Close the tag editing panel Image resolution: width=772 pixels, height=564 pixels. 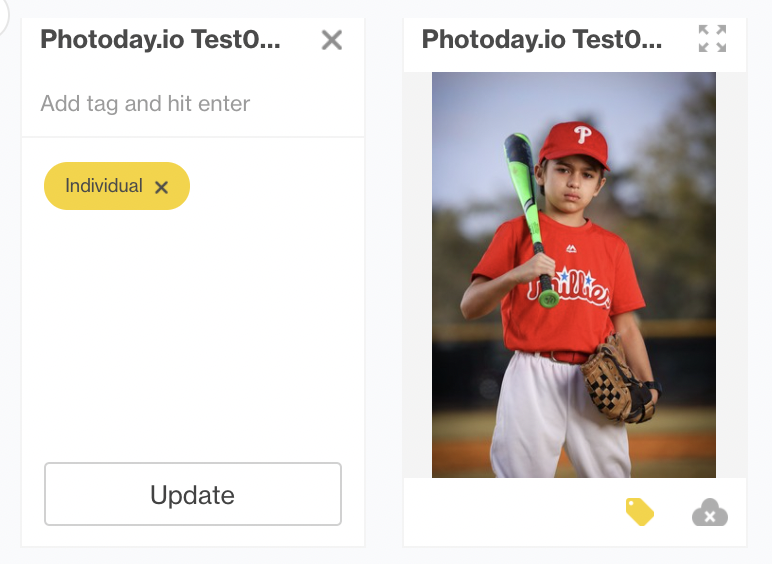[x=332, y=40]
